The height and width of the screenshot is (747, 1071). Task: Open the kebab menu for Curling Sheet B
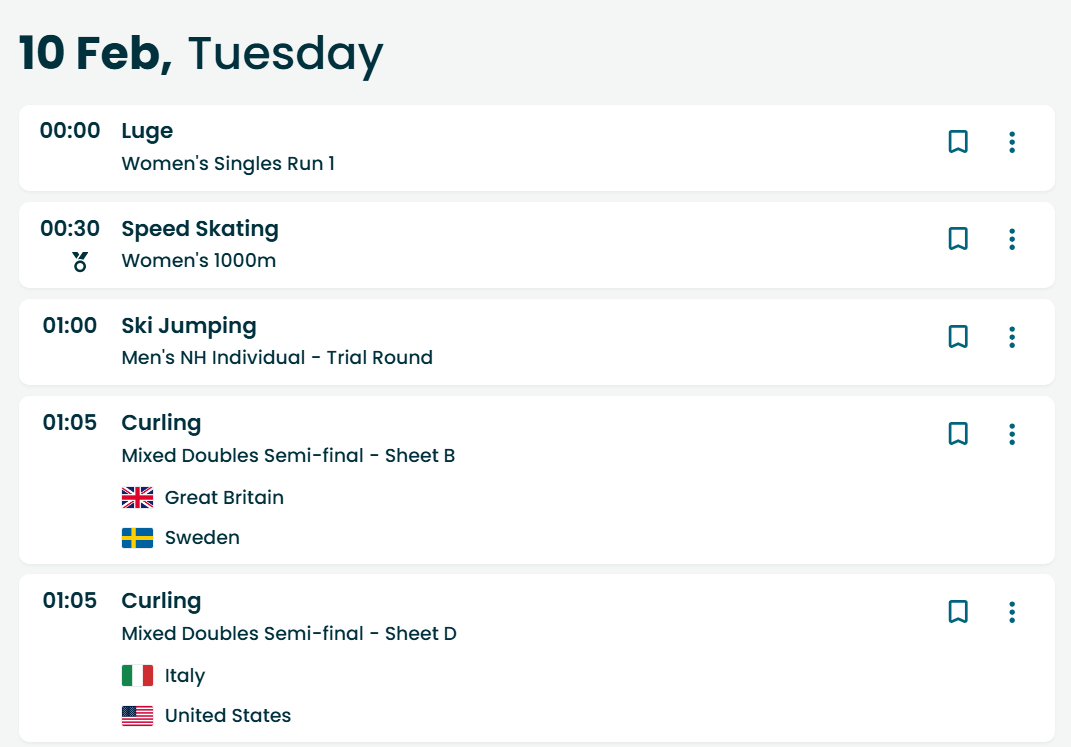click(x=1012, y=434)
